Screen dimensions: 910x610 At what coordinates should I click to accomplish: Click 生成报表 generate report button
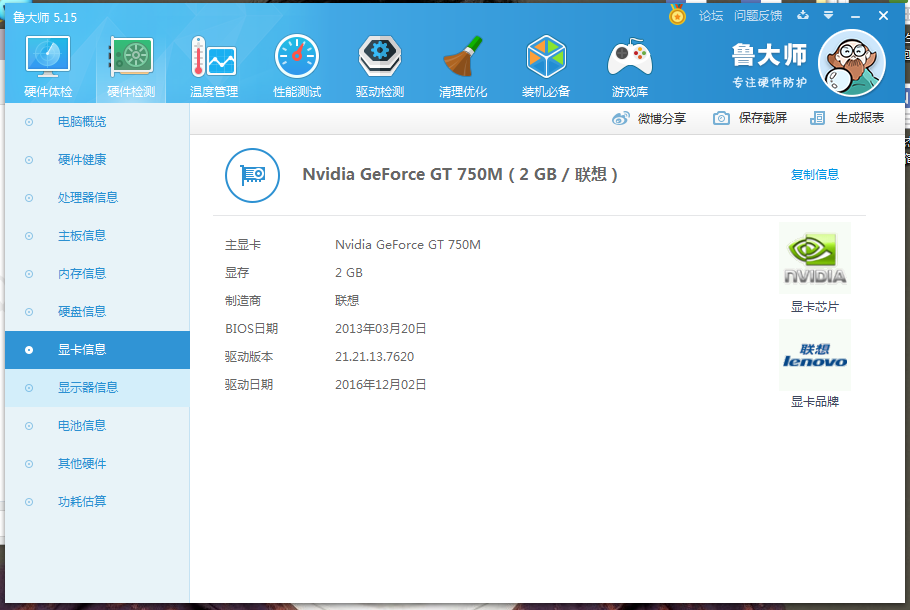860,118
